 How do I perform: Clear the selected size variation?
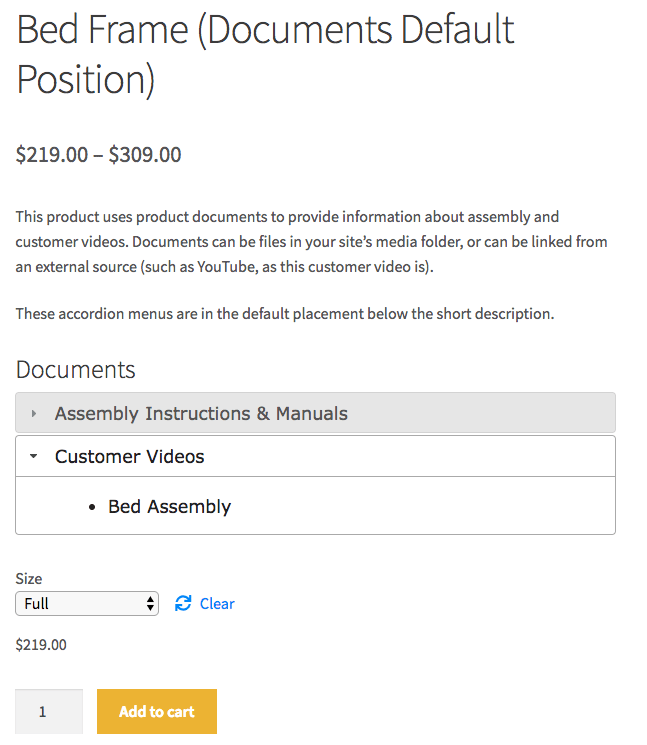point(217,603)
